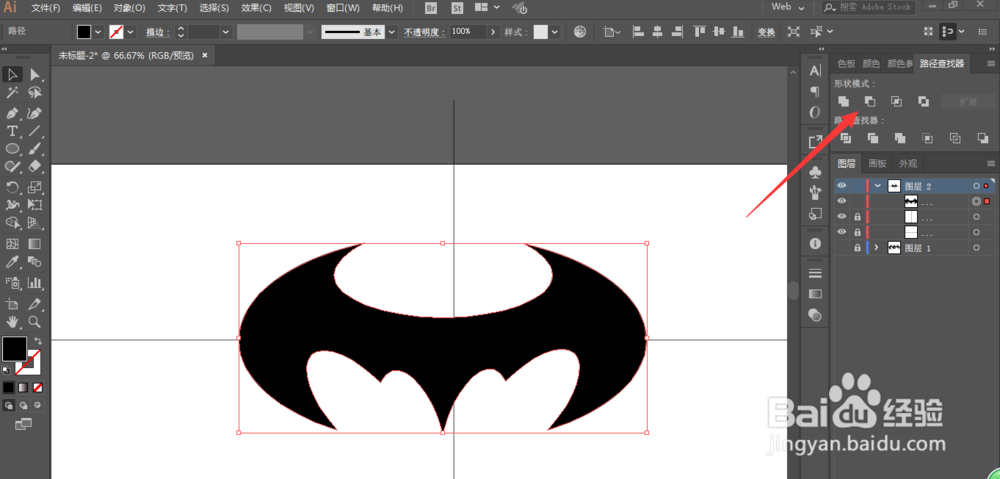The height and width of the screenshot is (479, 1000).
Task: Click the Minus Back pathfinder icon
Action: 982,138
